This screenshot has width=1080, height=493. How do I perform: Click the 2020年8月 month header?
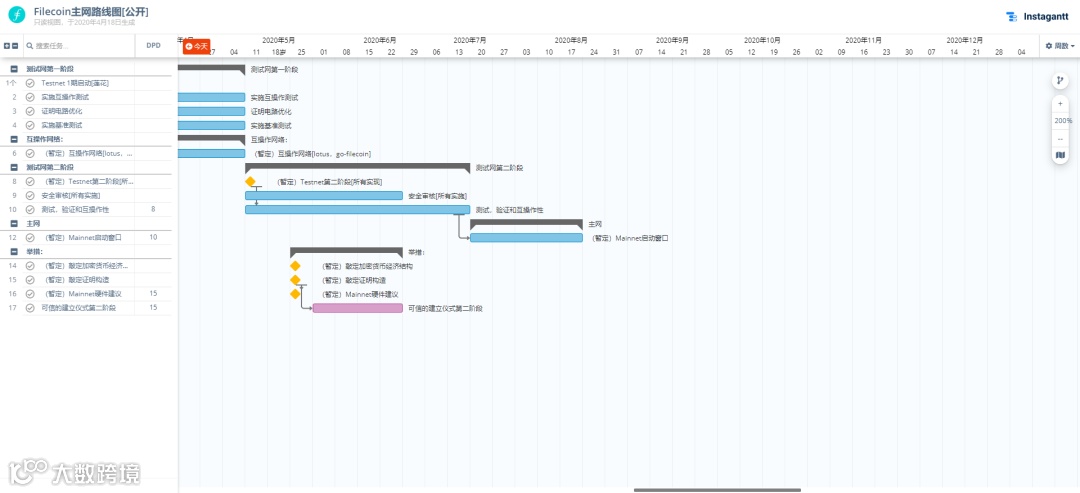(x=571, y=40)
